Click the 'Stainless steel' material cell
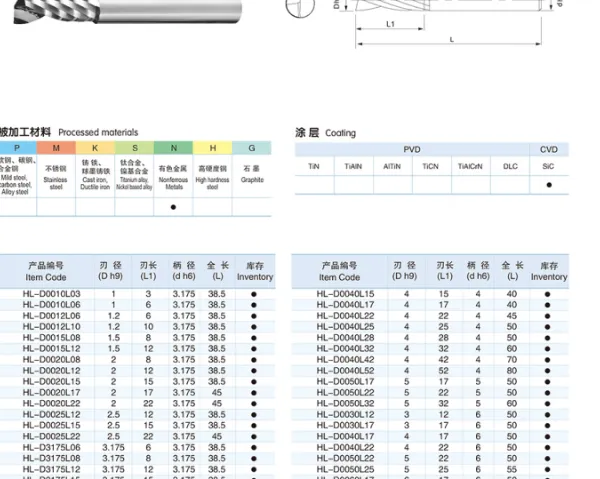This screenshot has width=600, height=479. pyautogui.click(x=56, y=176)
